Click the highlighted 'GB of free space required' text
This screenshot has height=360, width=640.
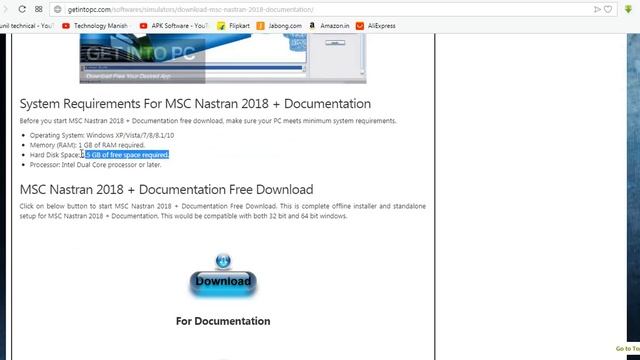point(127,155)
